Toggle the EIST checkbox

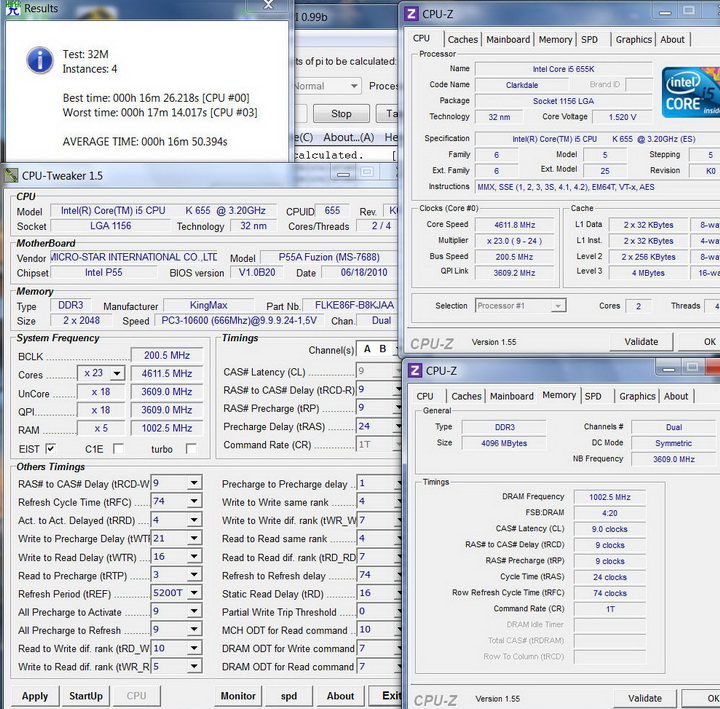click(x=51, y=449)
